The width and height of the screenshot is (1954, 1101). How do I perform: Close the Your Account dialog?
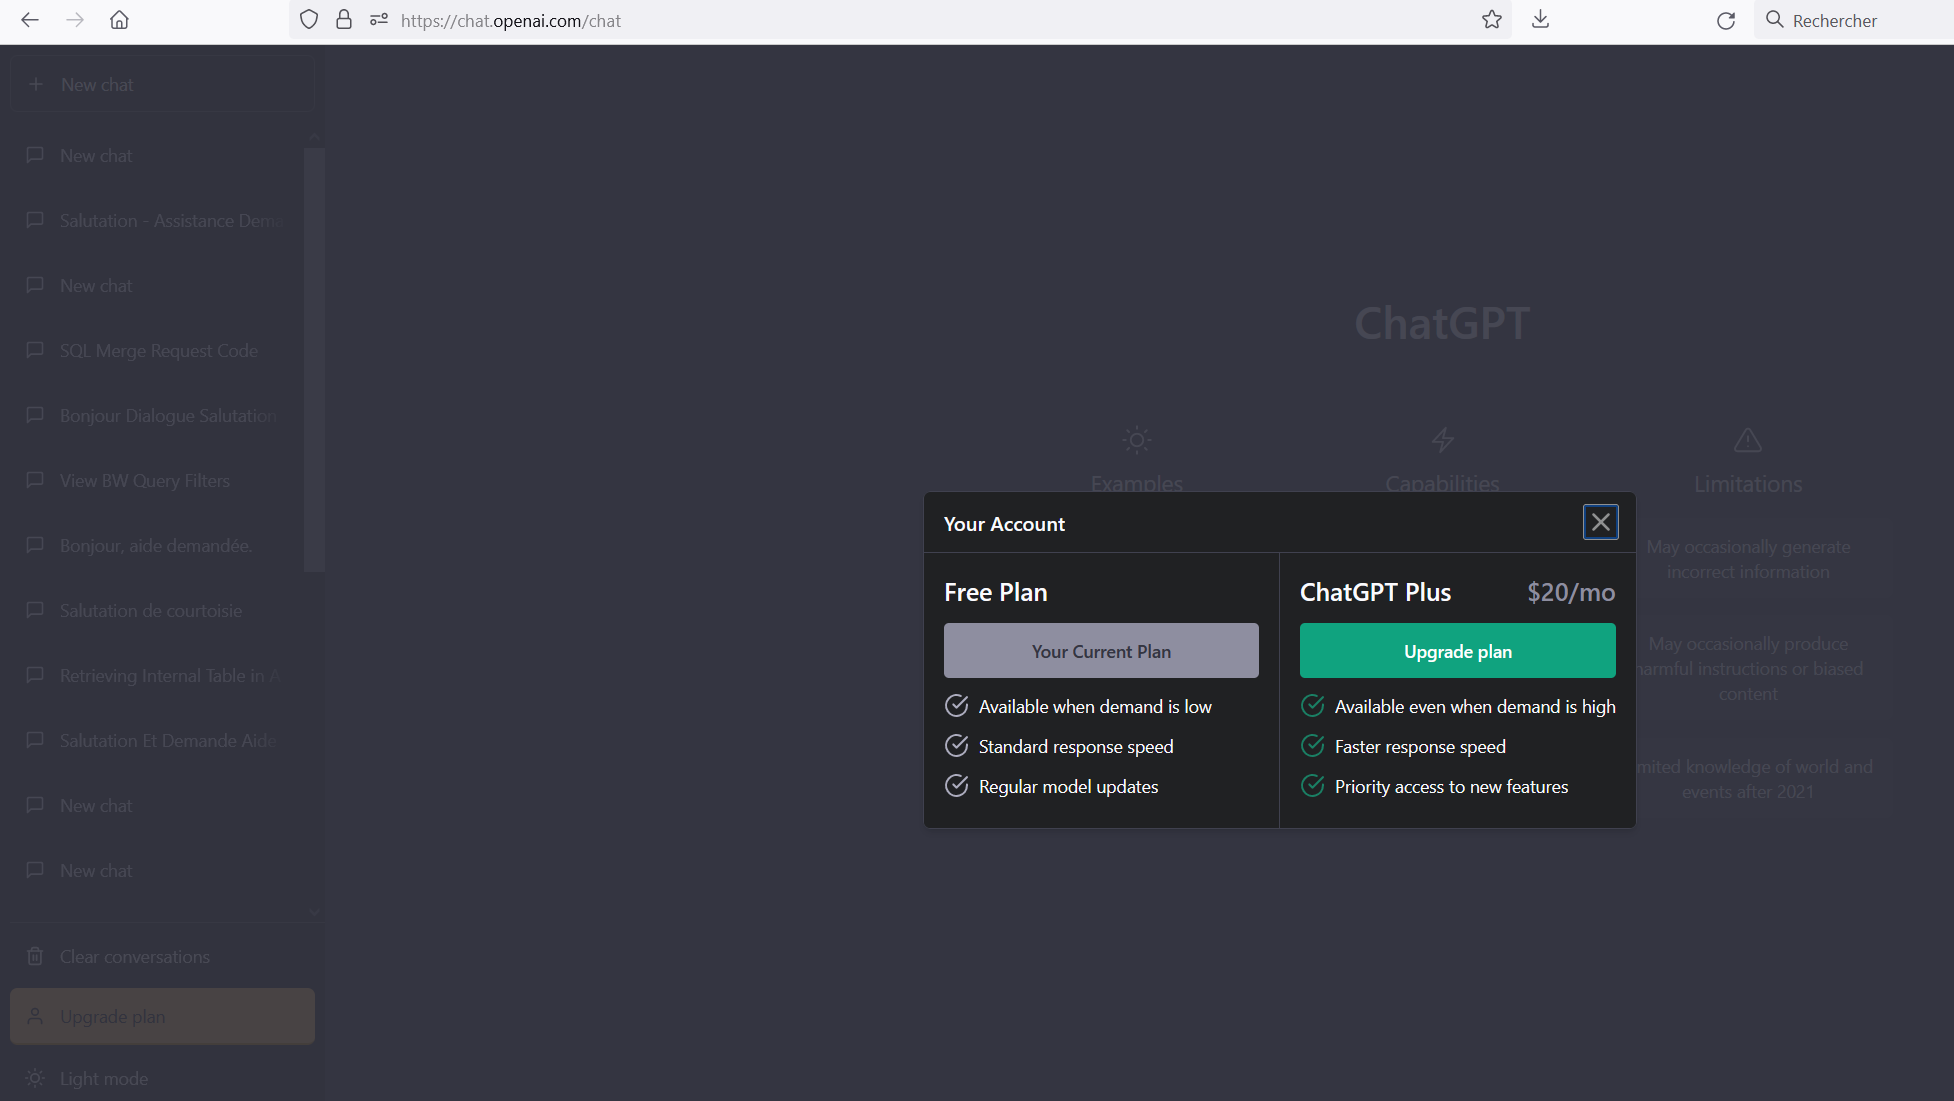click(x=1601, y=522)
